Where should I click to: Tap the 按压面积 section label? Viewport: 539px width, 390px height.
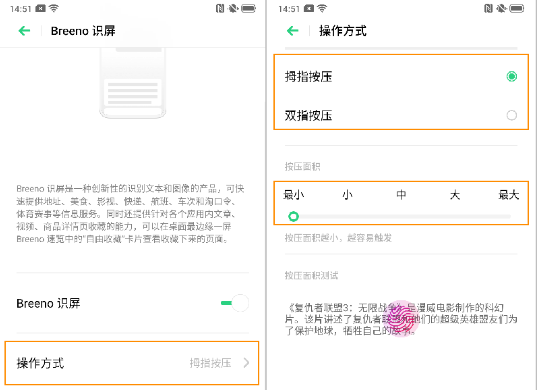pos(302,167)
